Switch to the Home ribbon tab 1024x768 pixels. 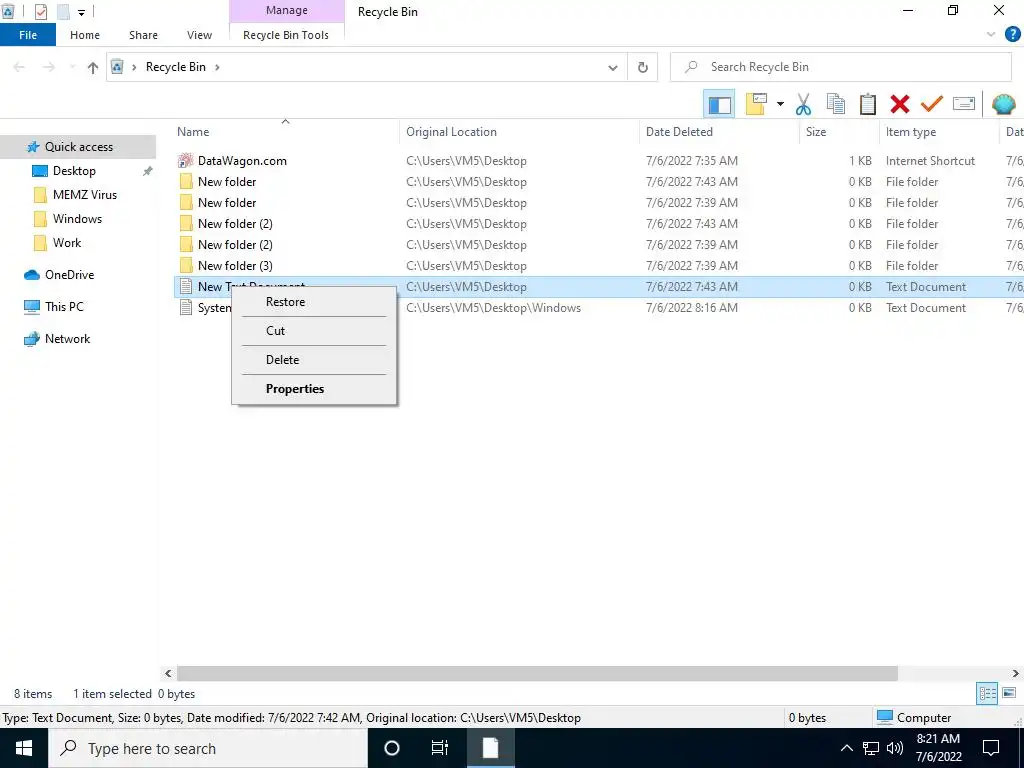coord(85,35)
